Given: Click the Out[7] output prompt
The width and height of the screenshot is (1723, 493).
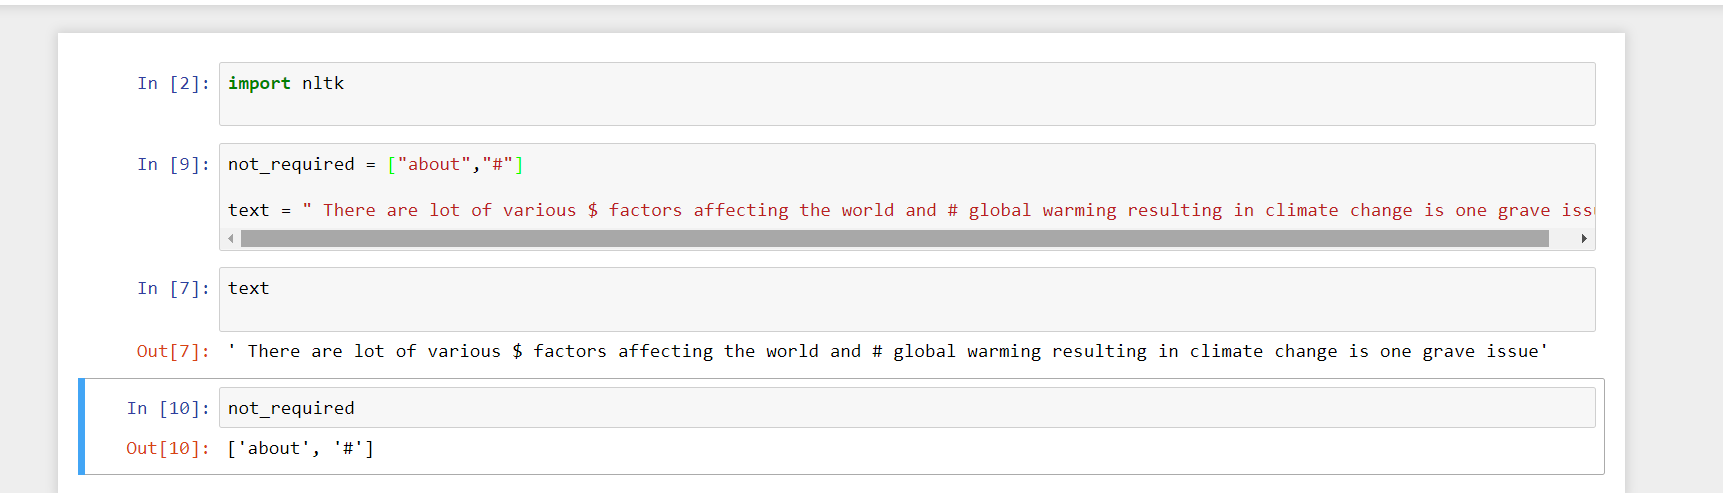Looking at the screenshot, I should tap(172, 352).
